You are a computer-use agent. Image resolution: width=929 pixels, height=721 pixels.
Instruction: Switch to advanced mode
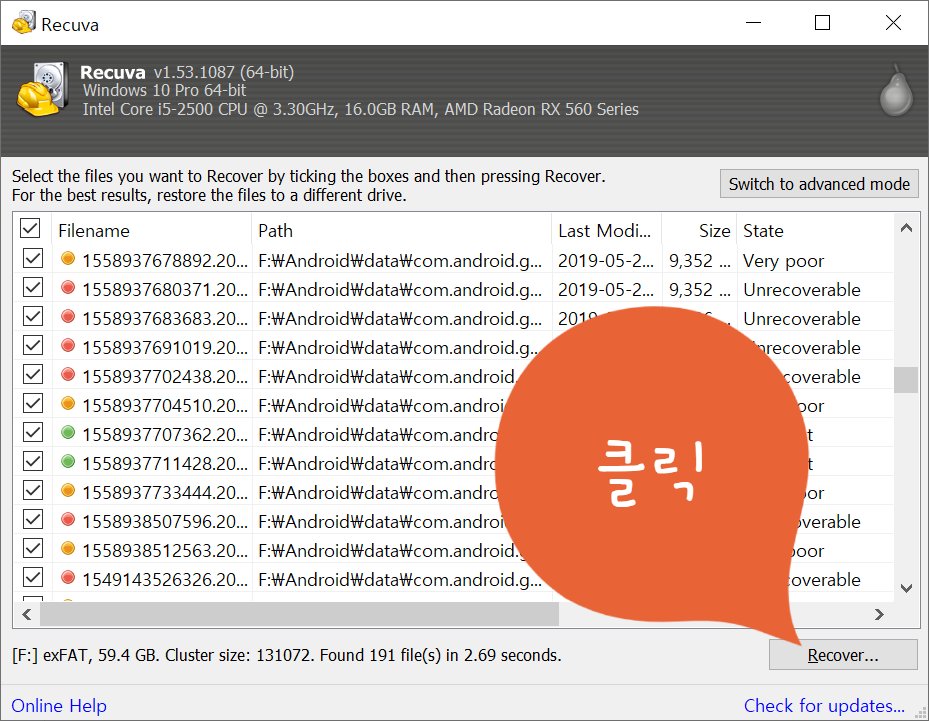819,184
